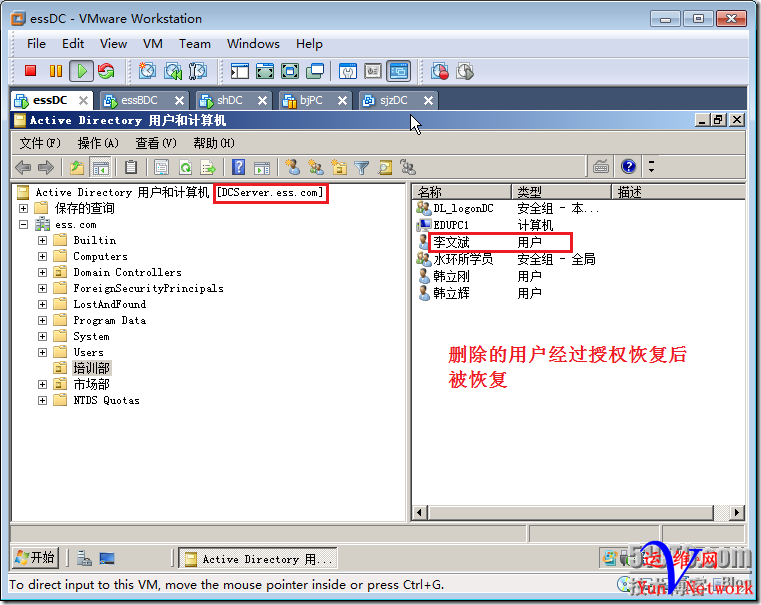Viewport: 761px width, 605px height.
Task: Toggle VMware sidebar view icon
Action: 239,71
